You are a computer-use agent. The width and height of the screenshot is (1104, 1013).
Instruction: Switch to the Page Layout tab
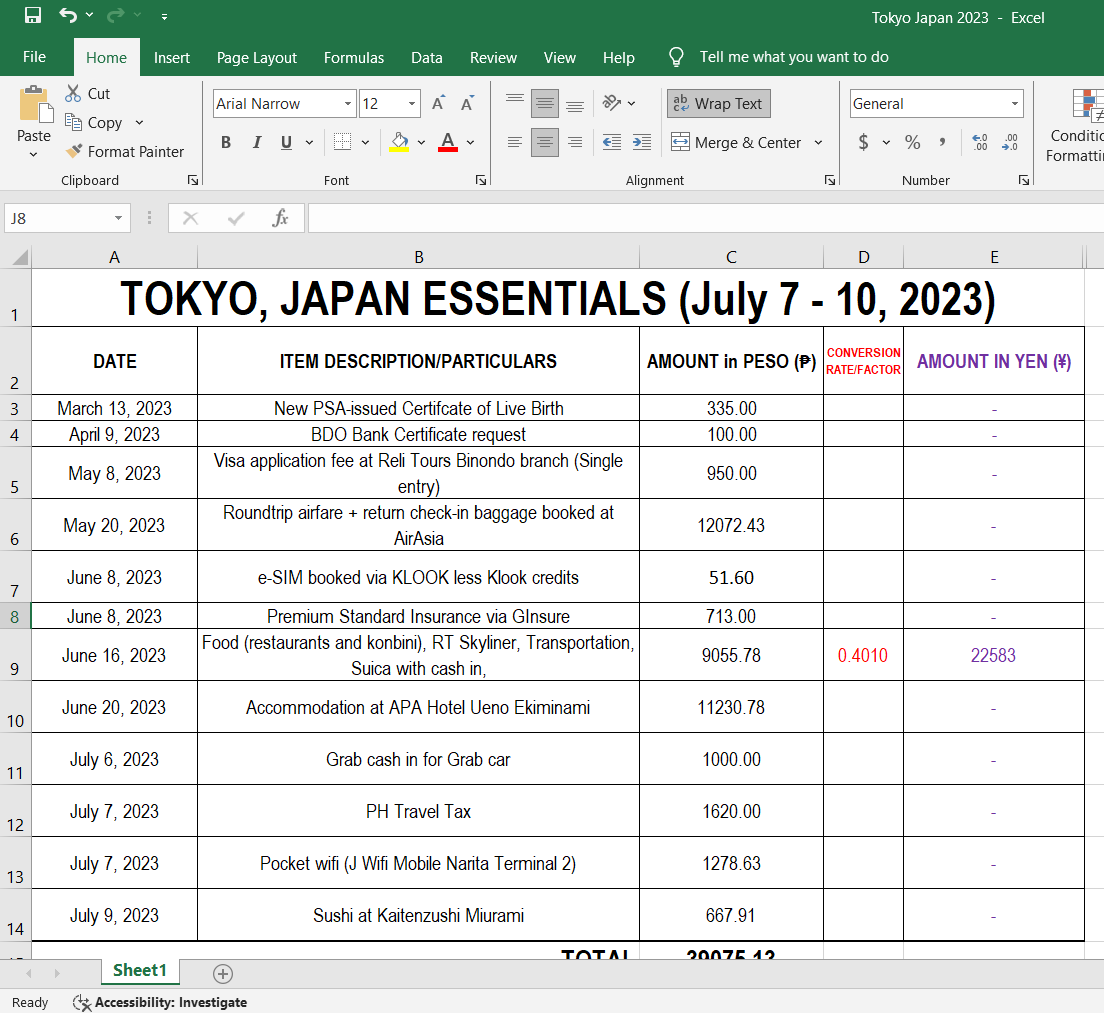[x=256, y=58]
